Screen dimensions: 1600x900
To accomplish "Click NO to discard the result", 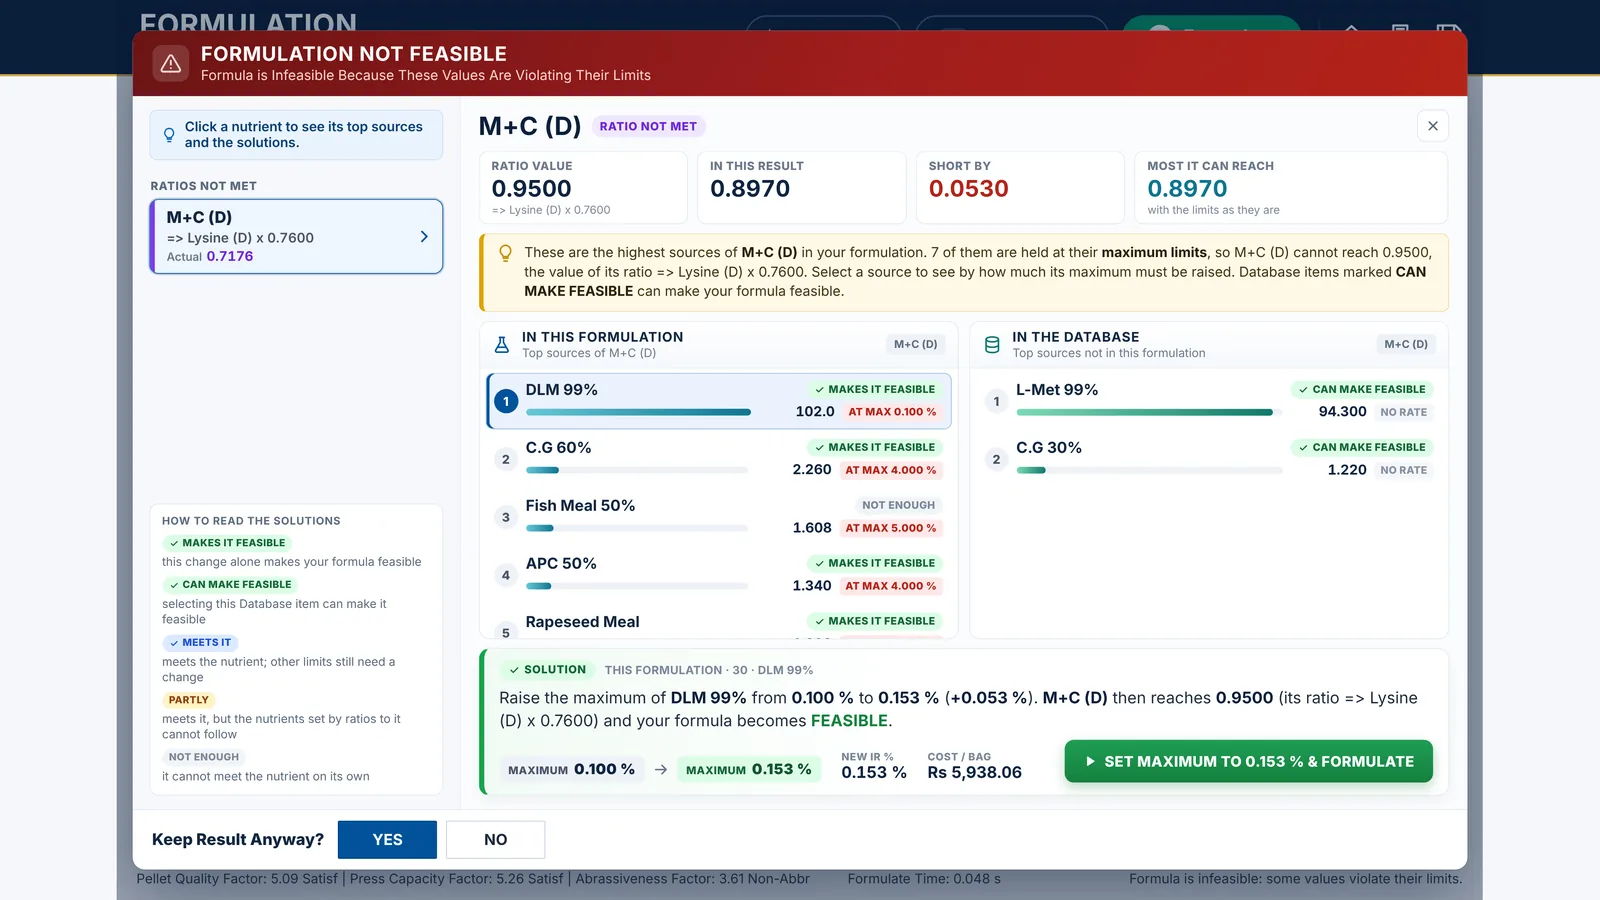I will [x=495, y=840].
